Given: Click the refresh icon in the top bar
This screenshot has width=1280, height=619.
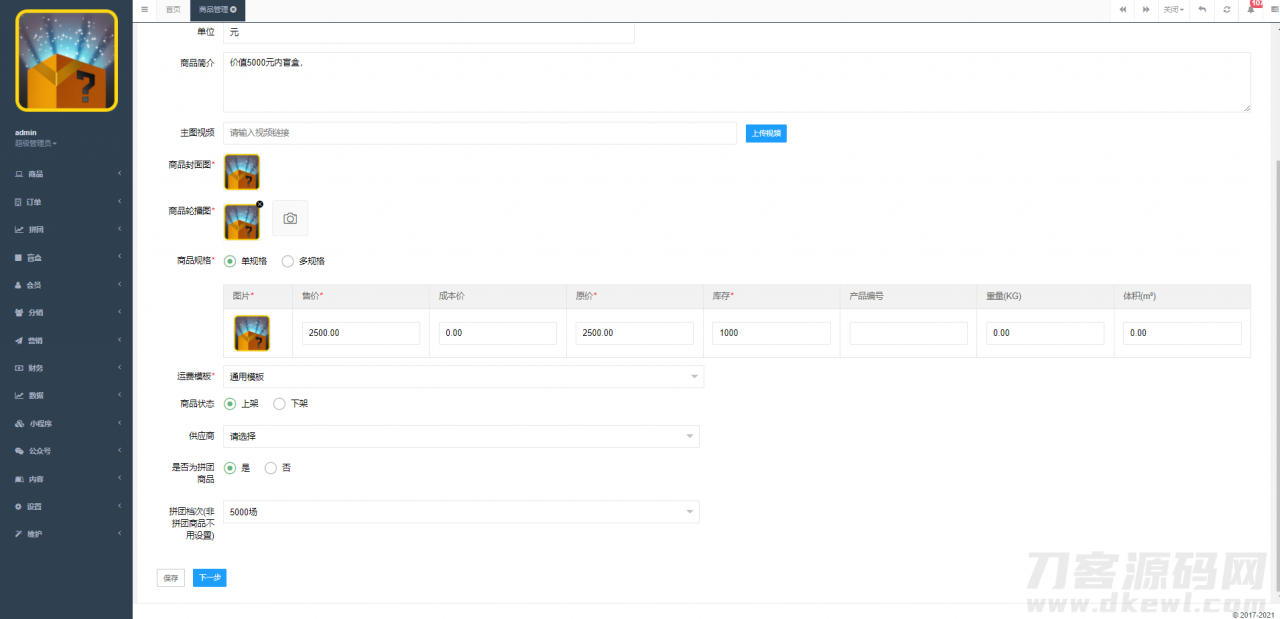Looking at the screenshot, I should pyautogui.click(x=1227, y=9).
